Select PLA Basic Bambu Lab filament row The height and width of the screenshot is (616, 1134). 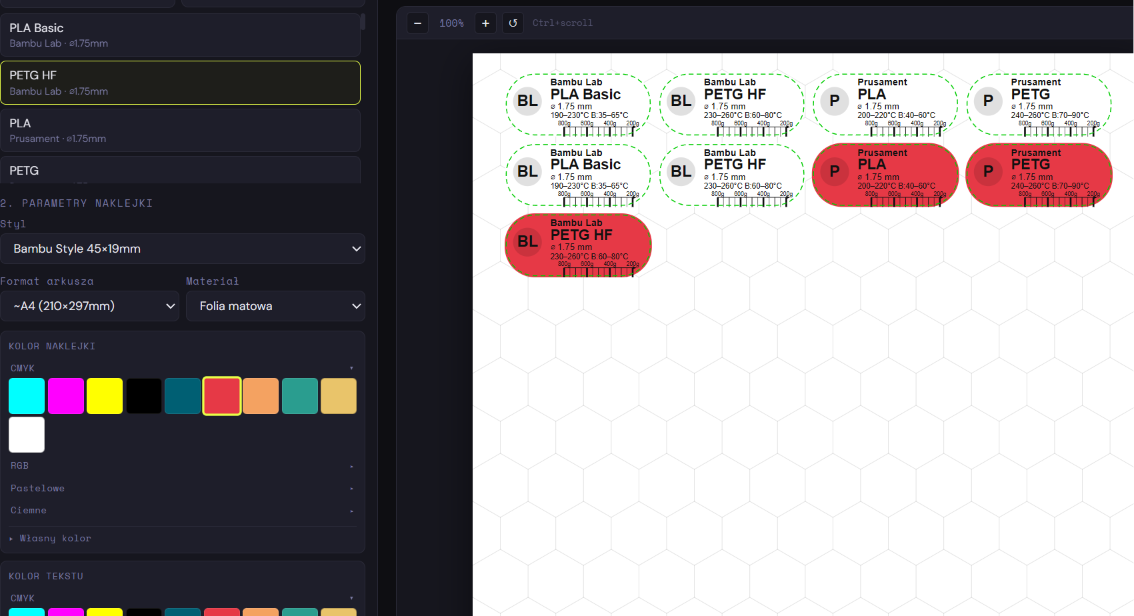click(x=180, y=35)
